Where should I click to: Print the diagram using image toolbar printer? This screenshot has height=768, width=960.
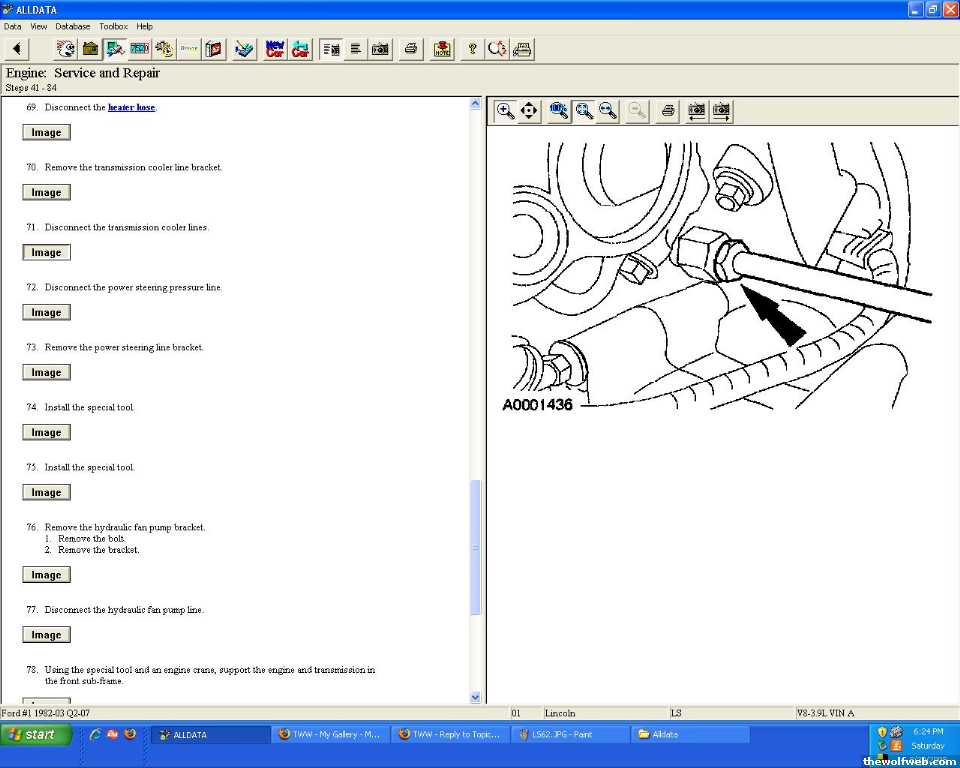tap(668, 111)
